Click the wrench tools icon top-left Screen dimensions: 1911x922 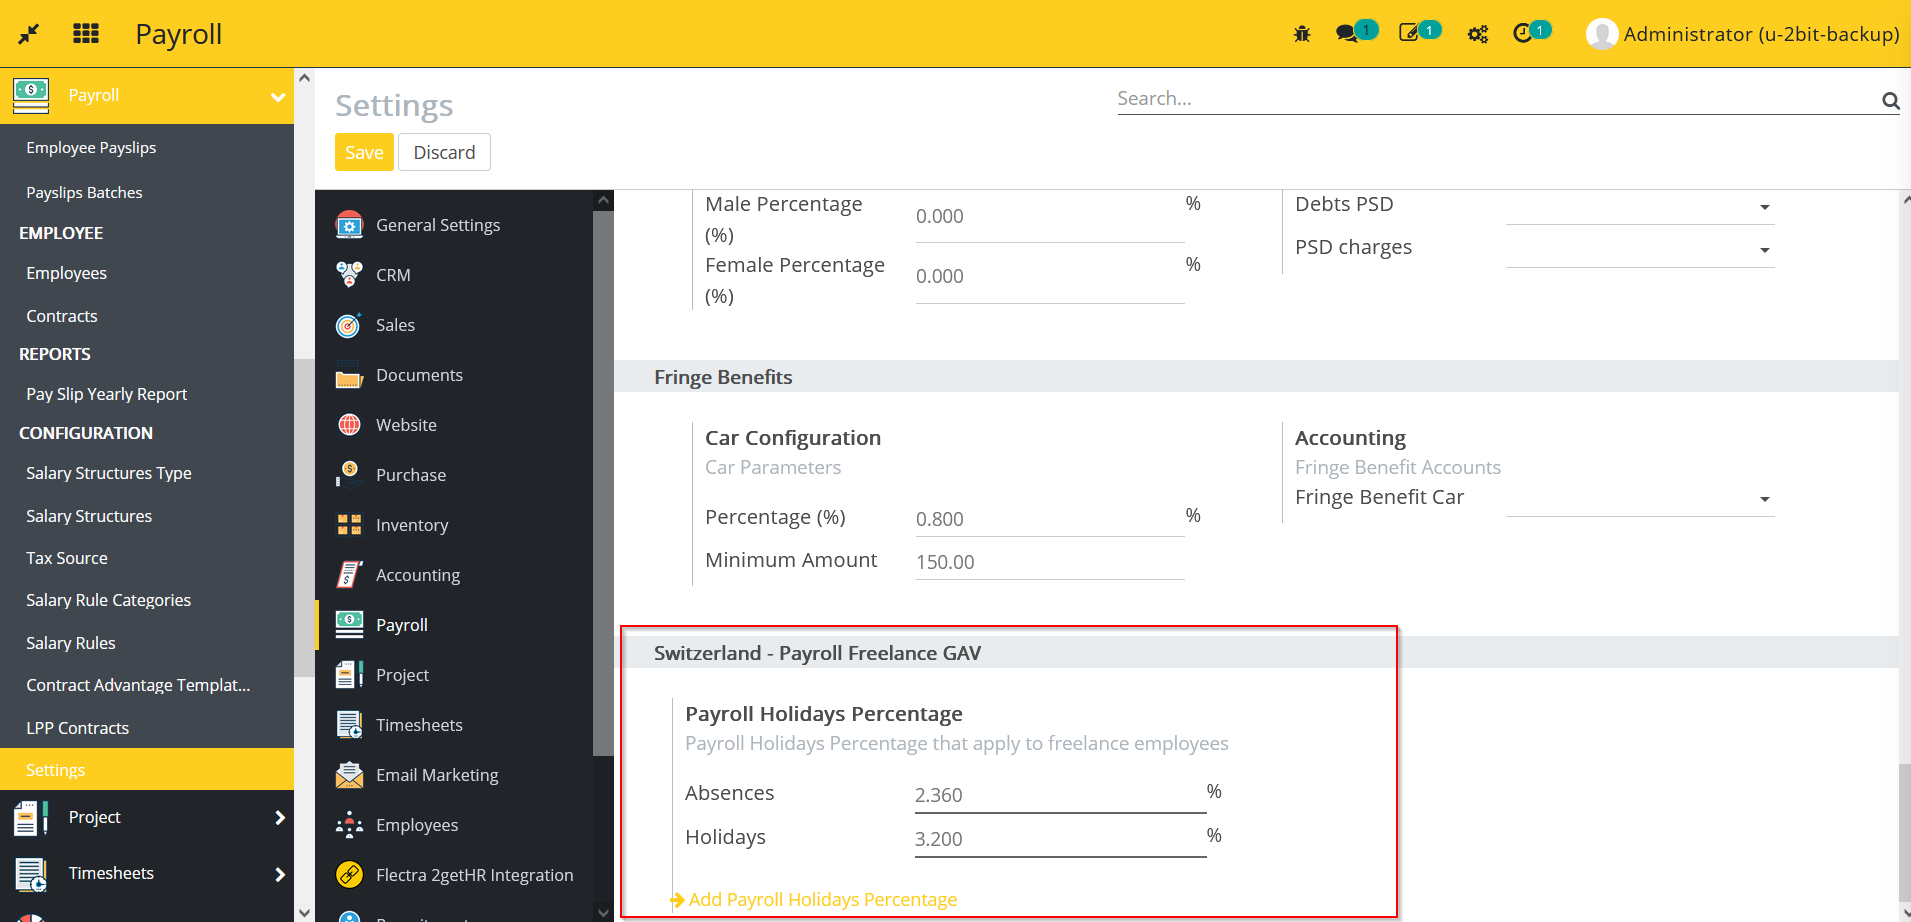[x=29, y=33]
